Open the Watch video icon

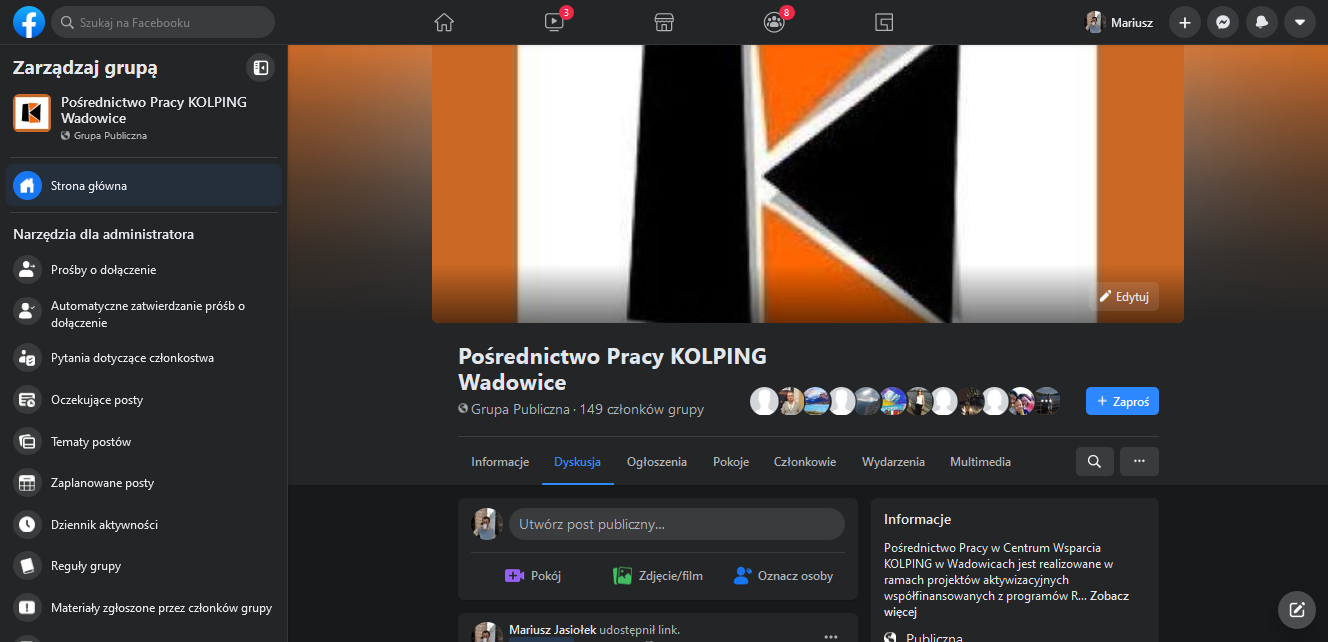(554, 22)
